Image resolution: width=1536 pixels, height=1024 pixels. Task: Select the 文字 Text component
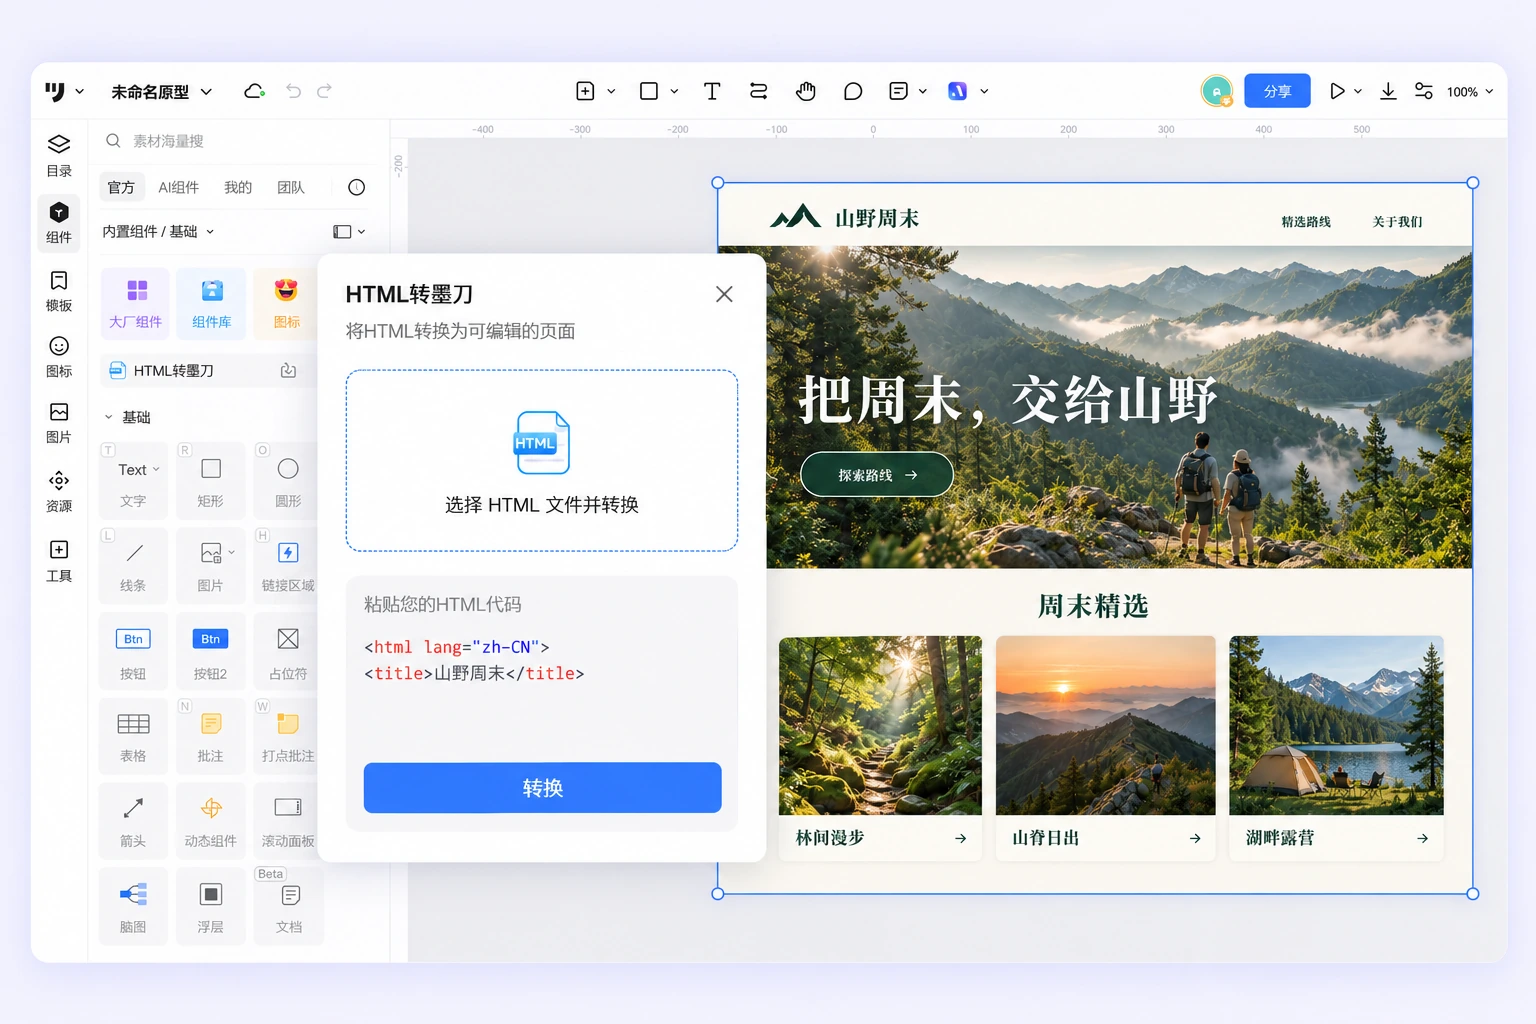(x=133, y=482)
